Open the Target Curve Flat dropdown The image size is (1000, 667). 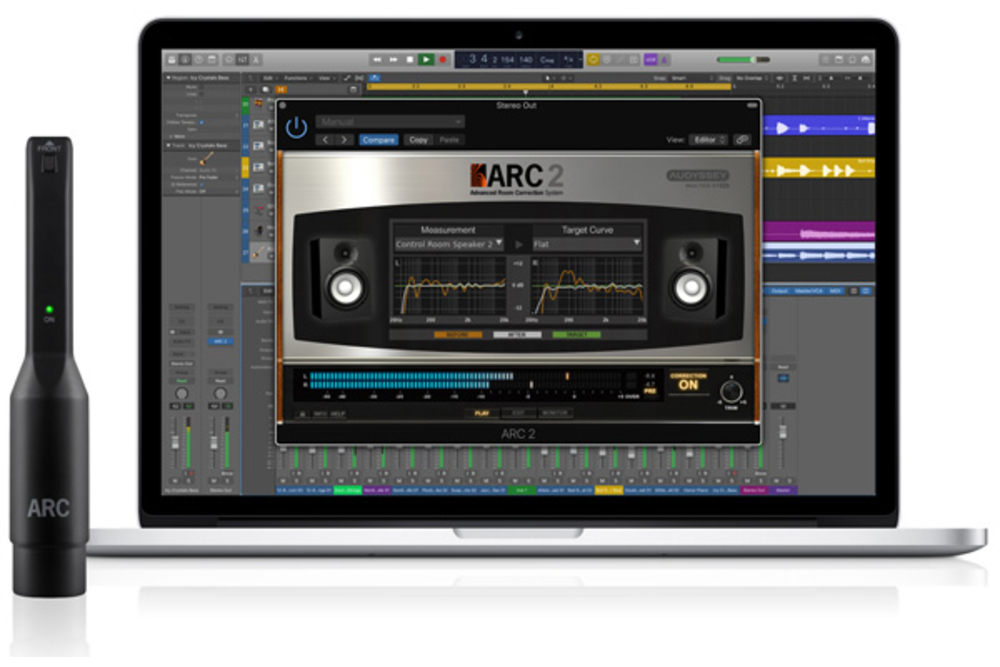pyautogui.click(x=587, y=244)
